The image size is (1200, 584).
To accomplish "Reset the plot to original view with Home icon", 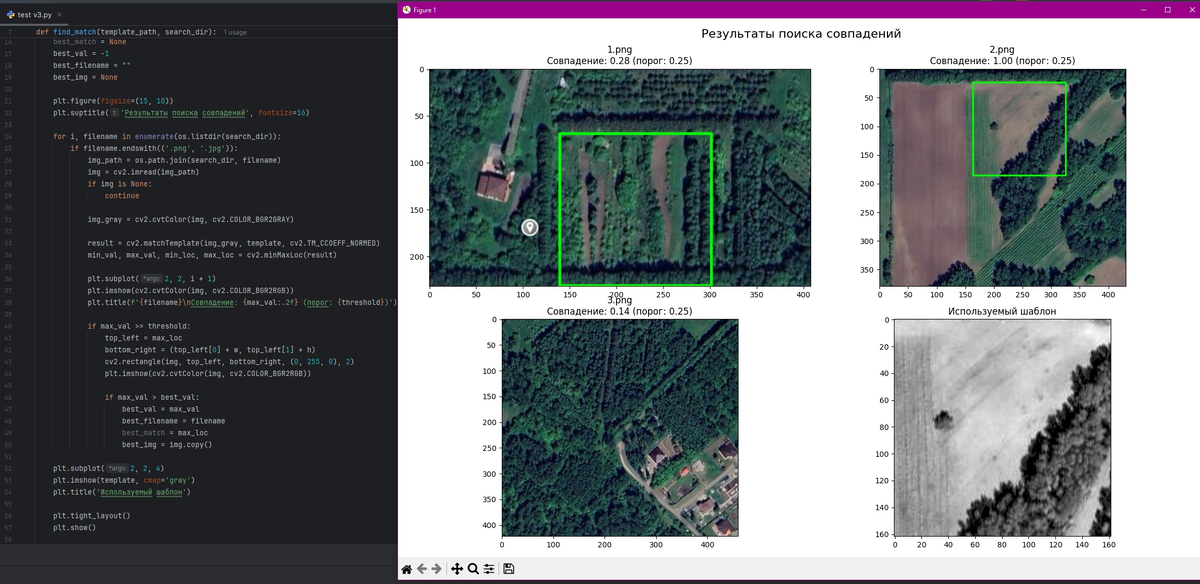I will click(407, 569).
